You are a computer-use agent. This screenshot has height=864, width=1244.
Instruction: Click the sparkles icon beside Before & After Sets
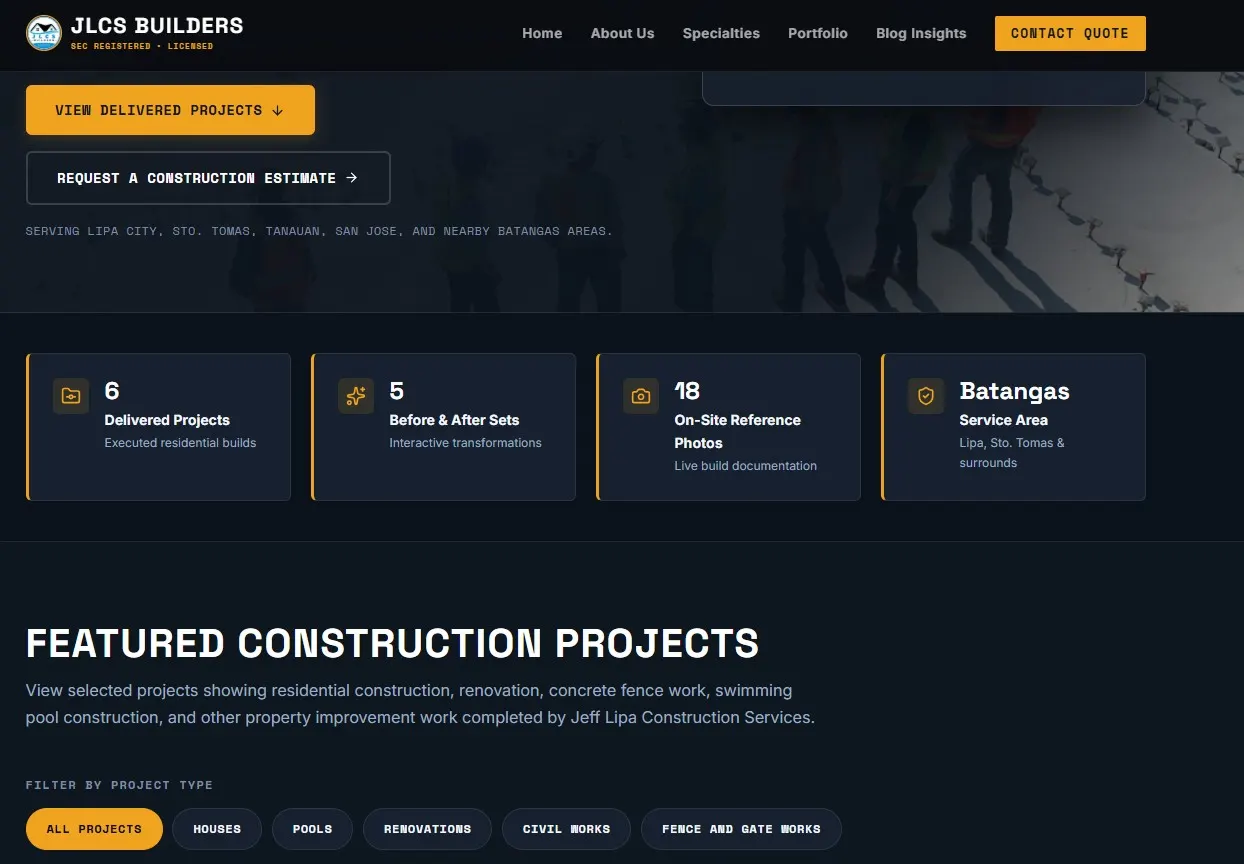coord(356,396)
